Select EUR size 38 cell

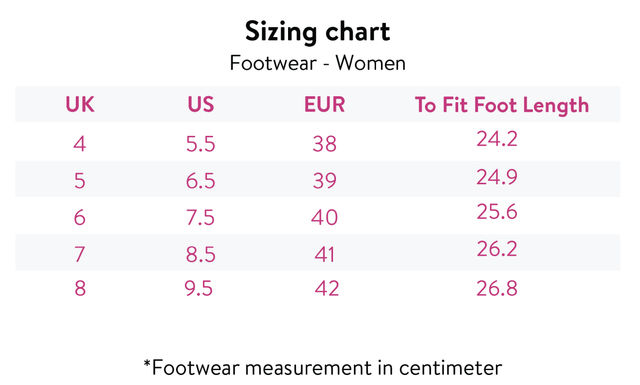[x=324, y=144]
